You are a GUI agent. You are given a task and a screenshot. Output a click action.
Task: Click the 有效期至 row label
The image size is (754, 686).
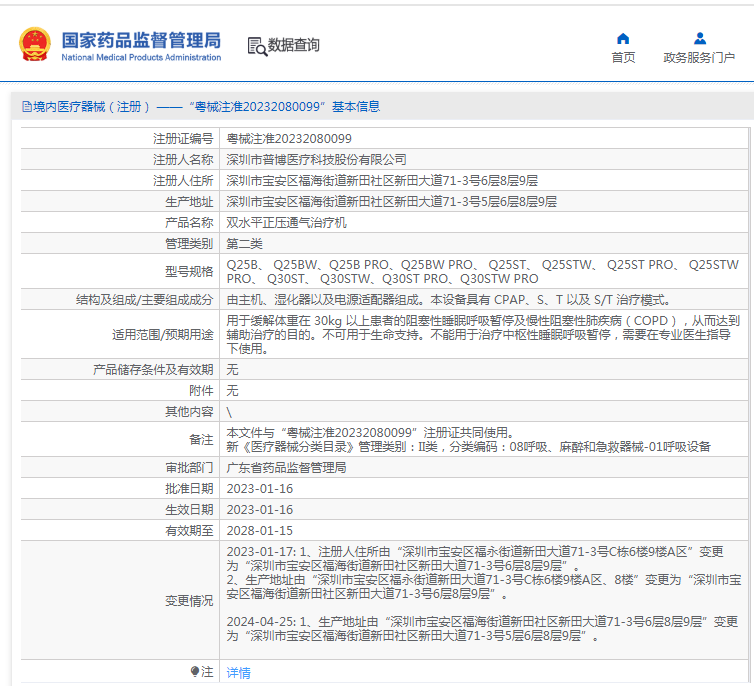(189, 531)
